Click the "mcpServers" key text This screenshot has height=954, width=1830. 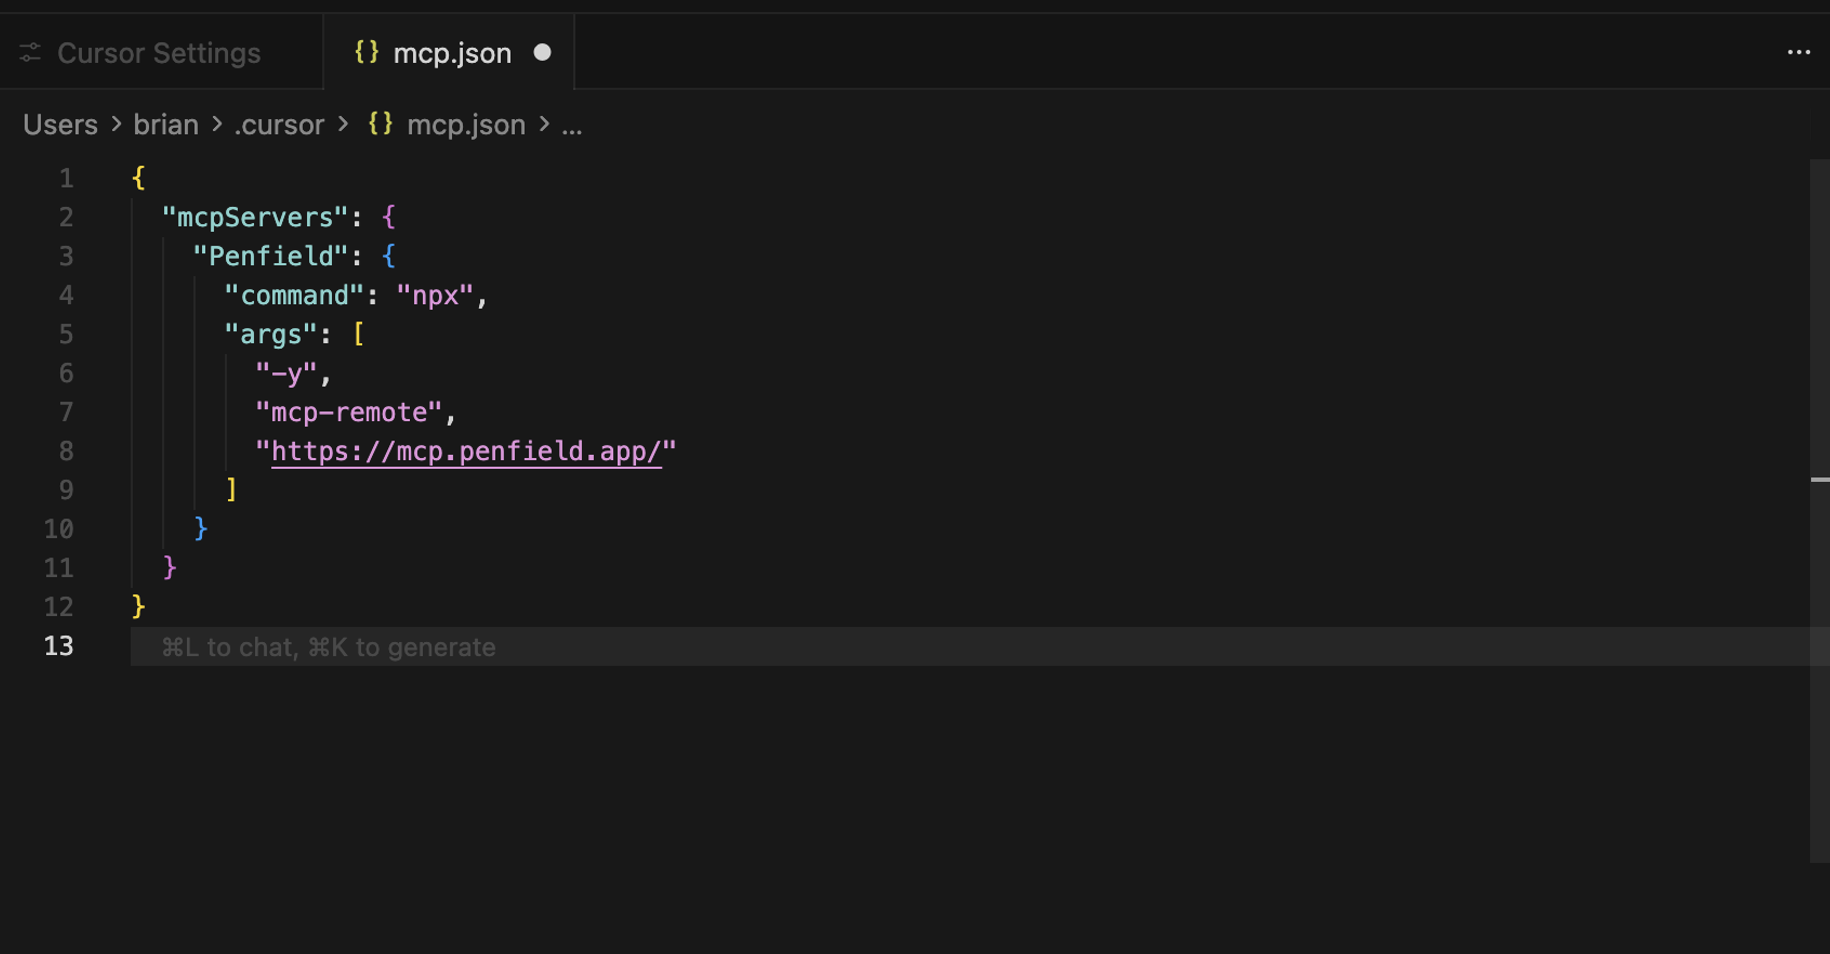pyautogui.click(x=255, y=217)
